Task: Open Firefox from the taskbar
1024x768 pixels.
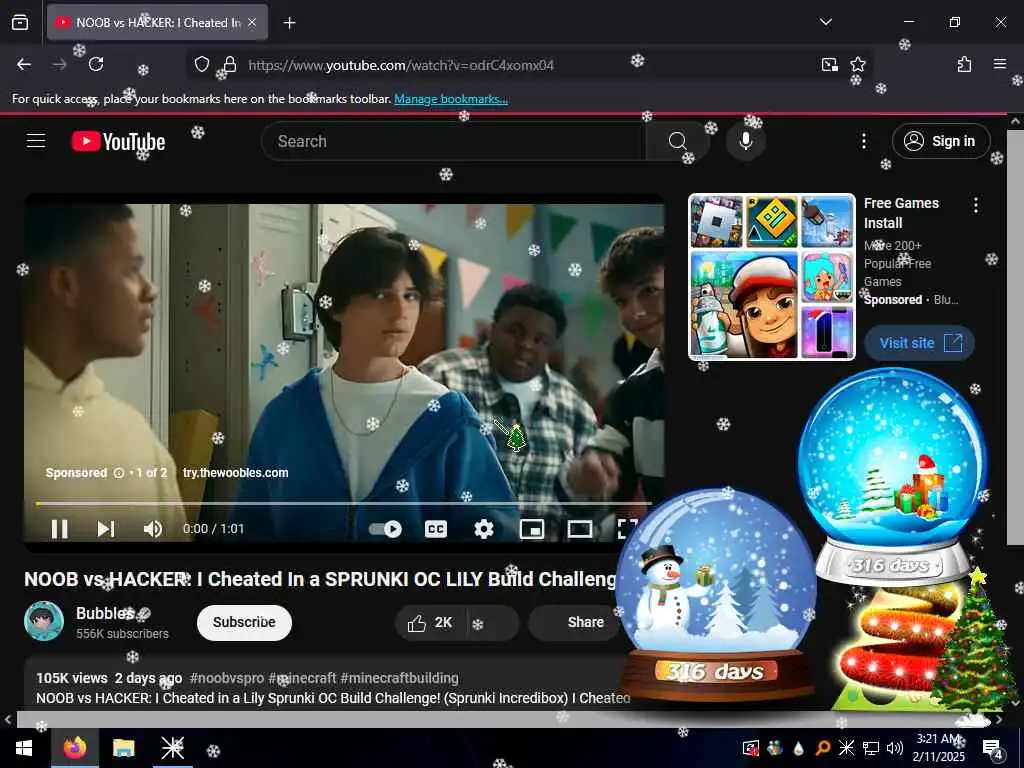Action: (x=75, y=748)
